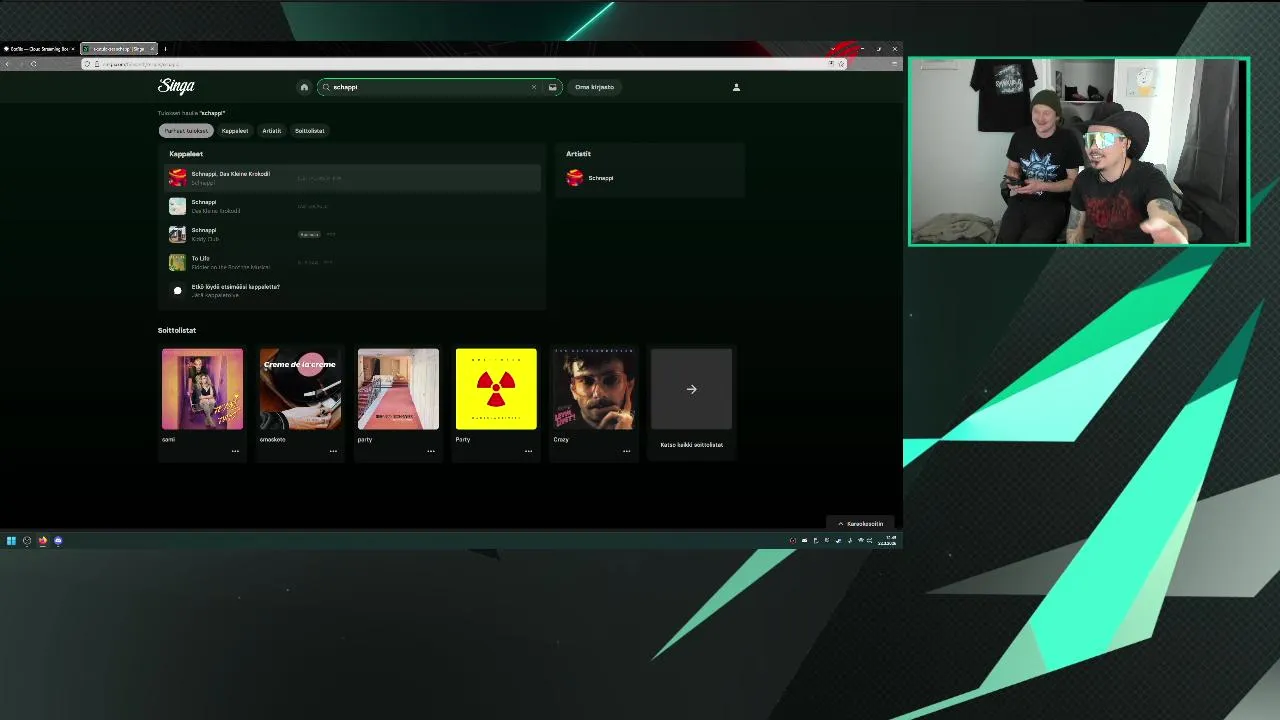This screenshot has height=720, width=1280.
Task: Open the Crazy playlist cover
Action: click(594, 389)
